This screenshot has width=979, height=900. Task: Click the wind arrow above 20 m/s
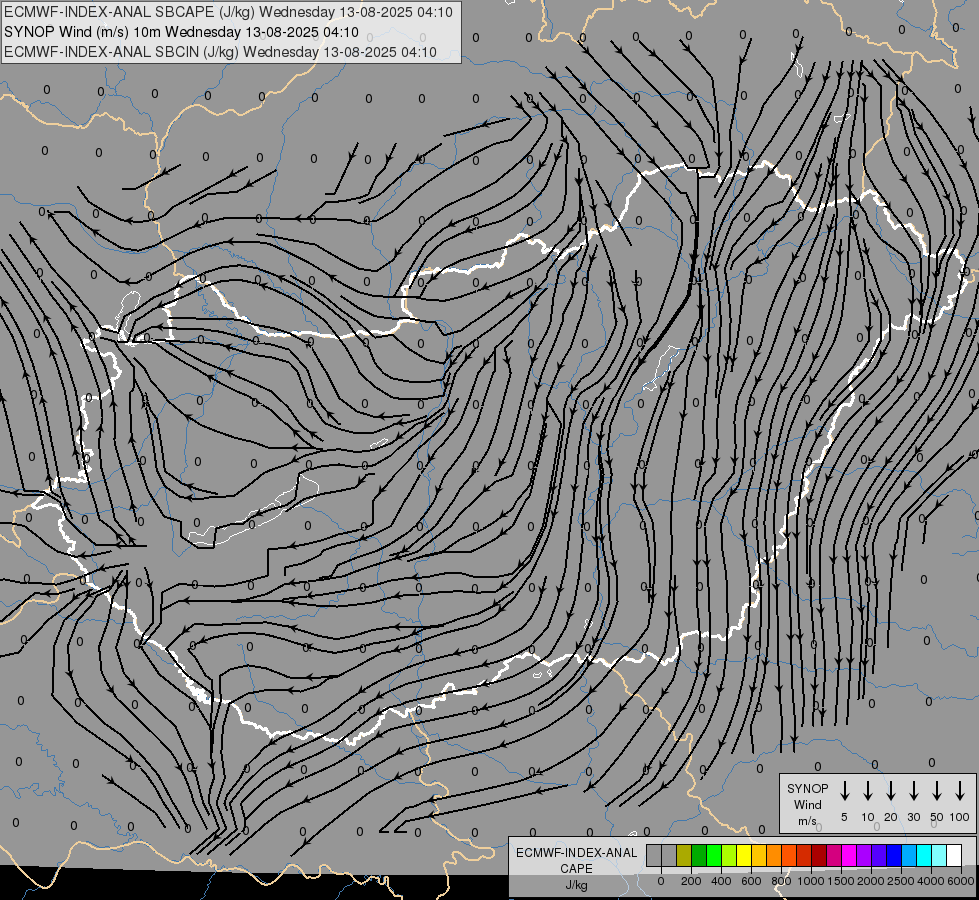[890, 790]
